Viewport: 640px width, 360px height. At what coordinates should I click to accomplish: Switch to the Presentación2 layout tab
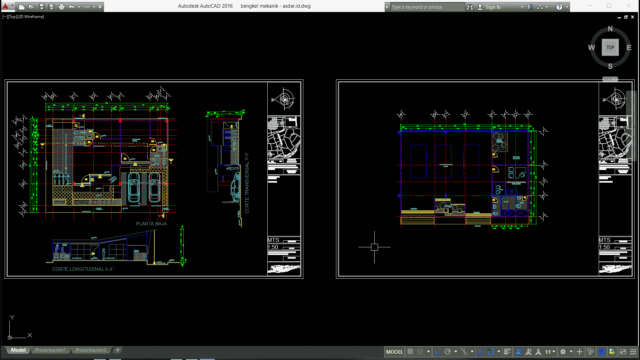coord(91,350)
